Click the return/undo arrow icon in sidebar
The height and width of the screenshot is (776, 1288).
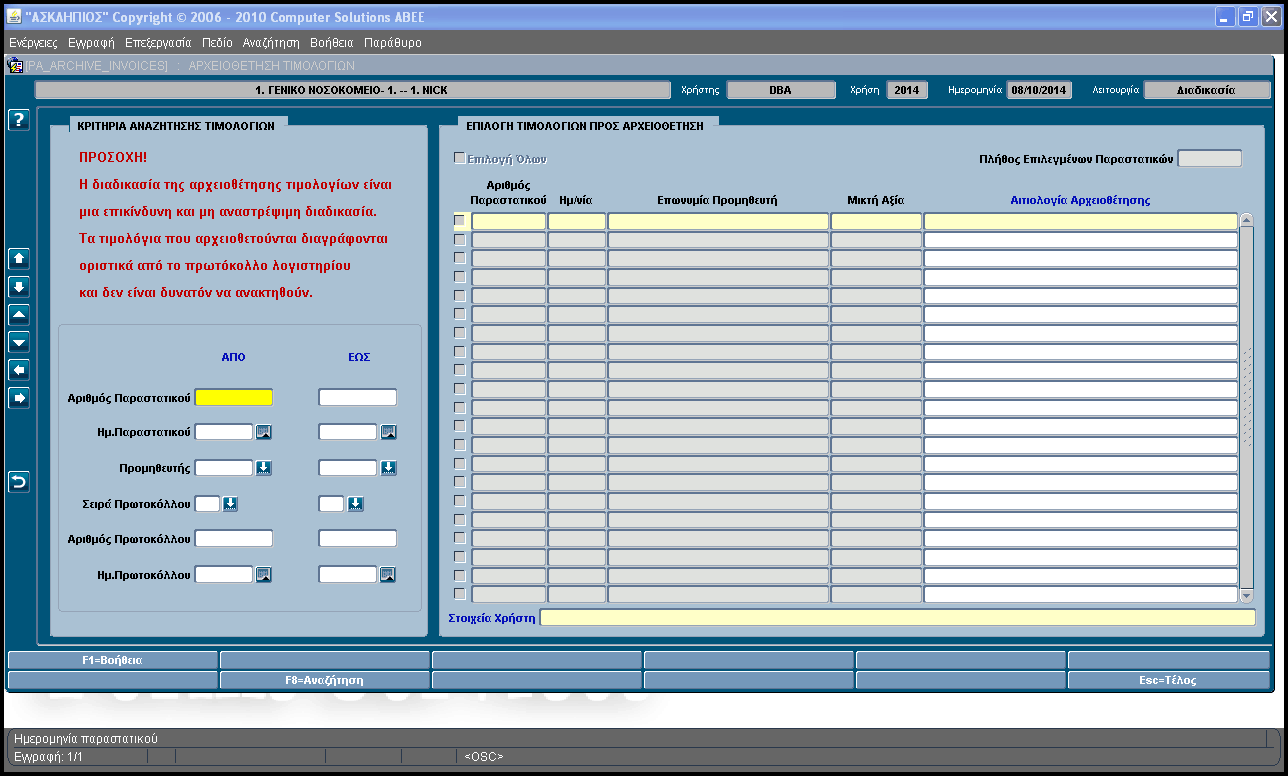click(x=19, y=483)
